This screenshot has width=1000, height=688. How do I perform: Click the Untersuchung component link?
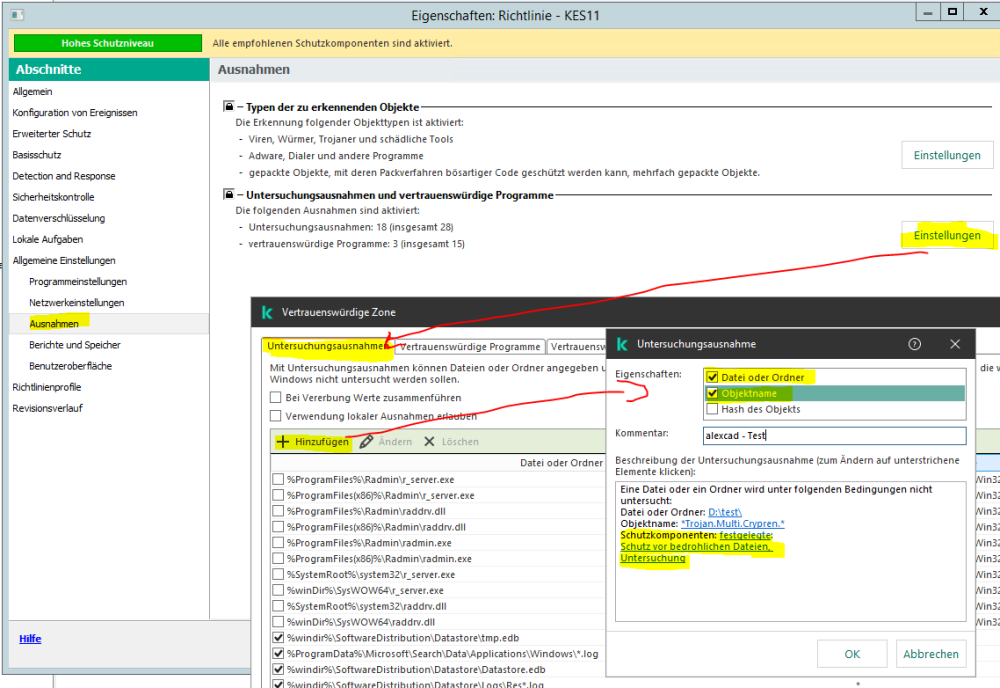click(652, 558)
